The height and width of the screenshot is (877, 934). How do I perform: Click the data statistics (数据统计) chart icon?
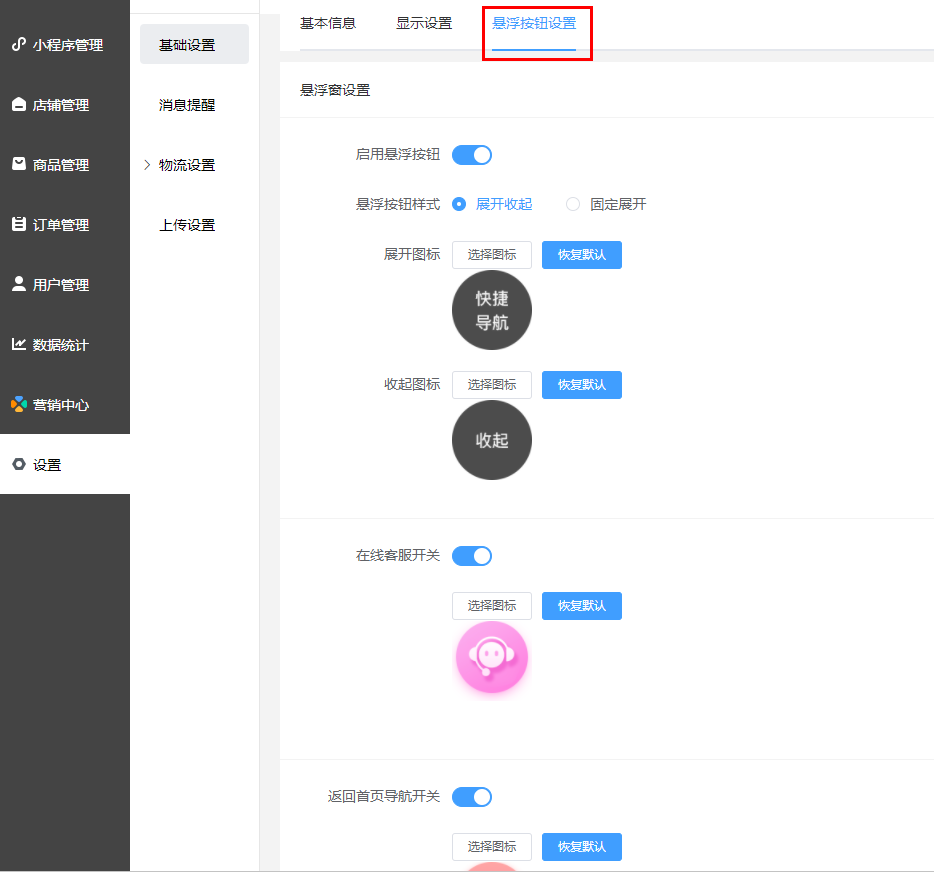tap(19, 344)
